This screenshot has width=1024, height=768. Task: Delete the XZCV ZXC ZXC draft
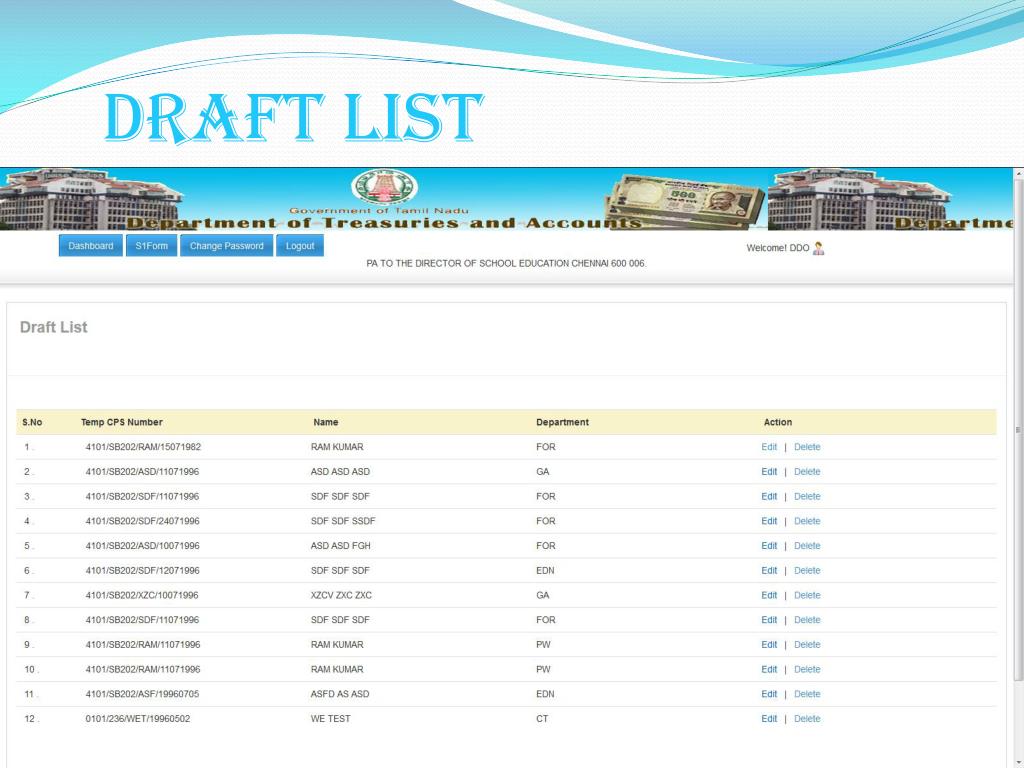pos(807,595)
